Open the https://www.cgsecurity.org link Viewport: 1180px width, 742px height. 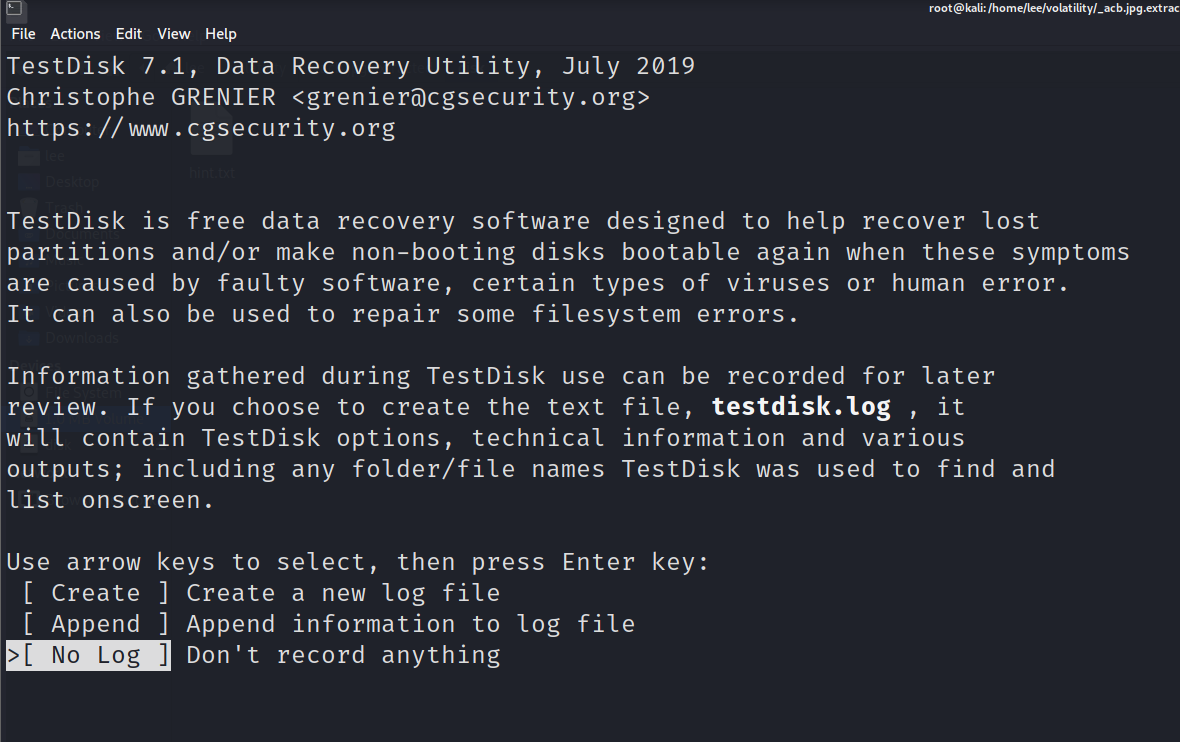tap(201, 129)
